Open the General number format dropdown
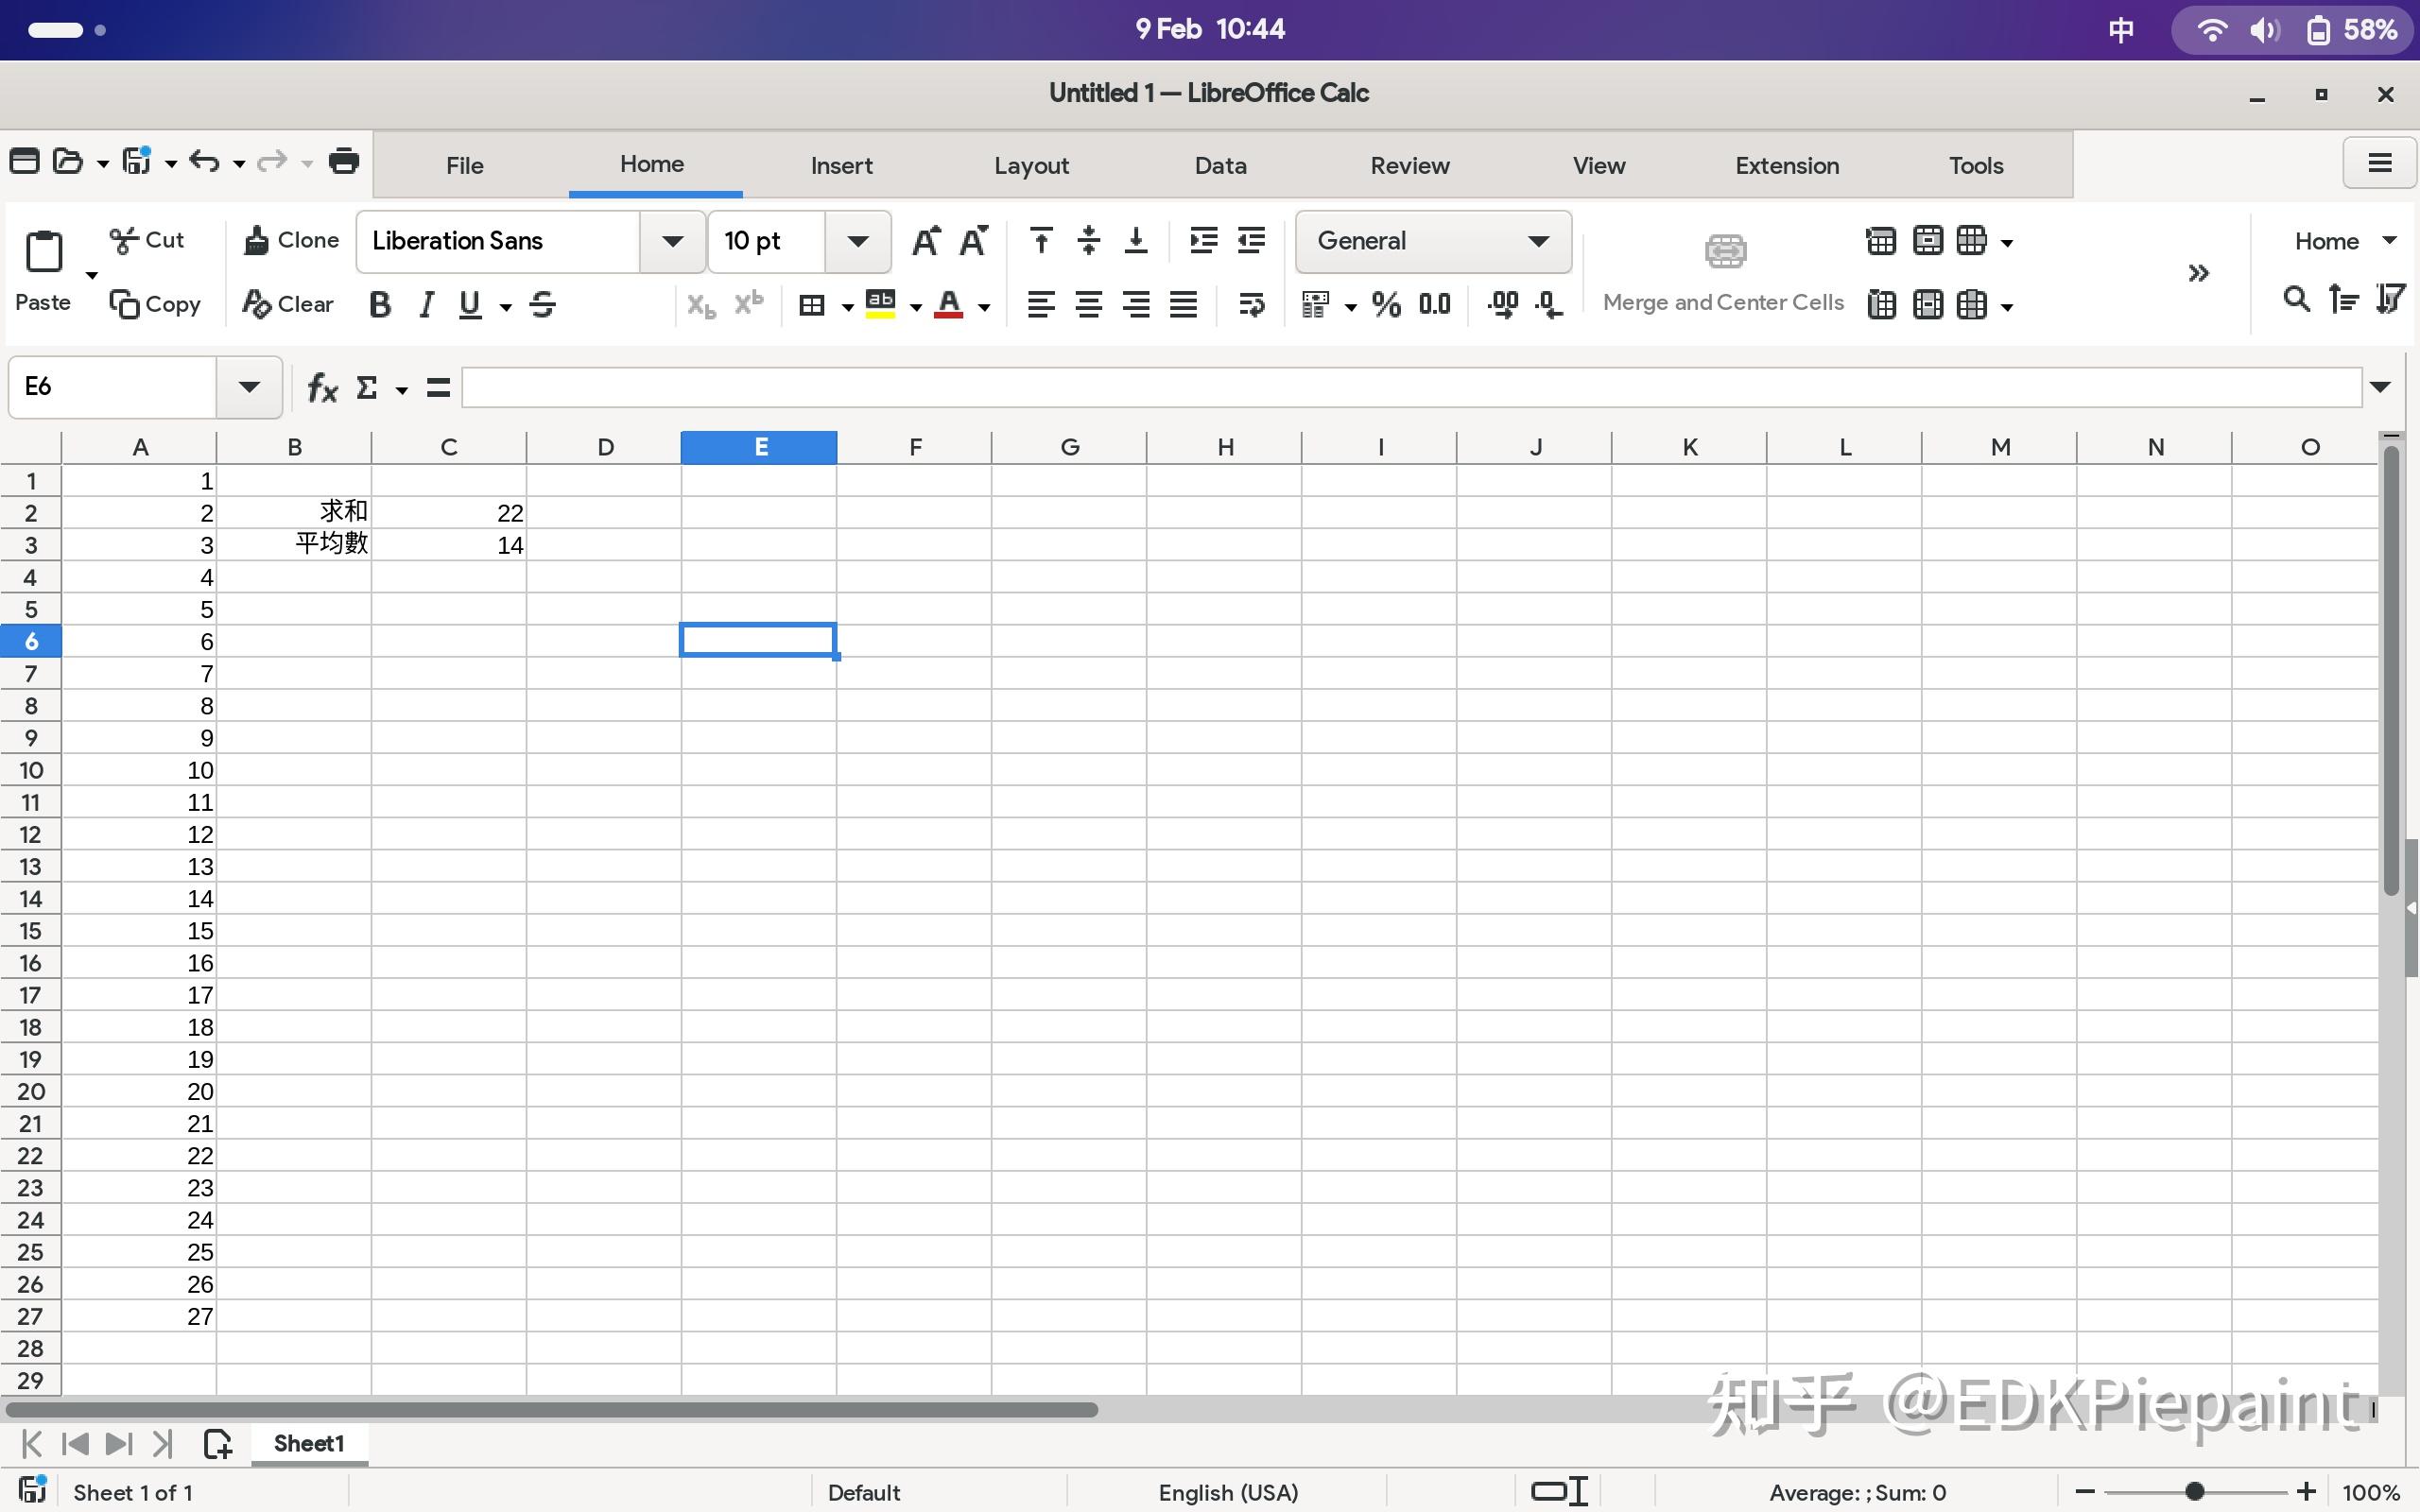This screenshot has height=1512, width=2420. click(x=1537, y=241)
